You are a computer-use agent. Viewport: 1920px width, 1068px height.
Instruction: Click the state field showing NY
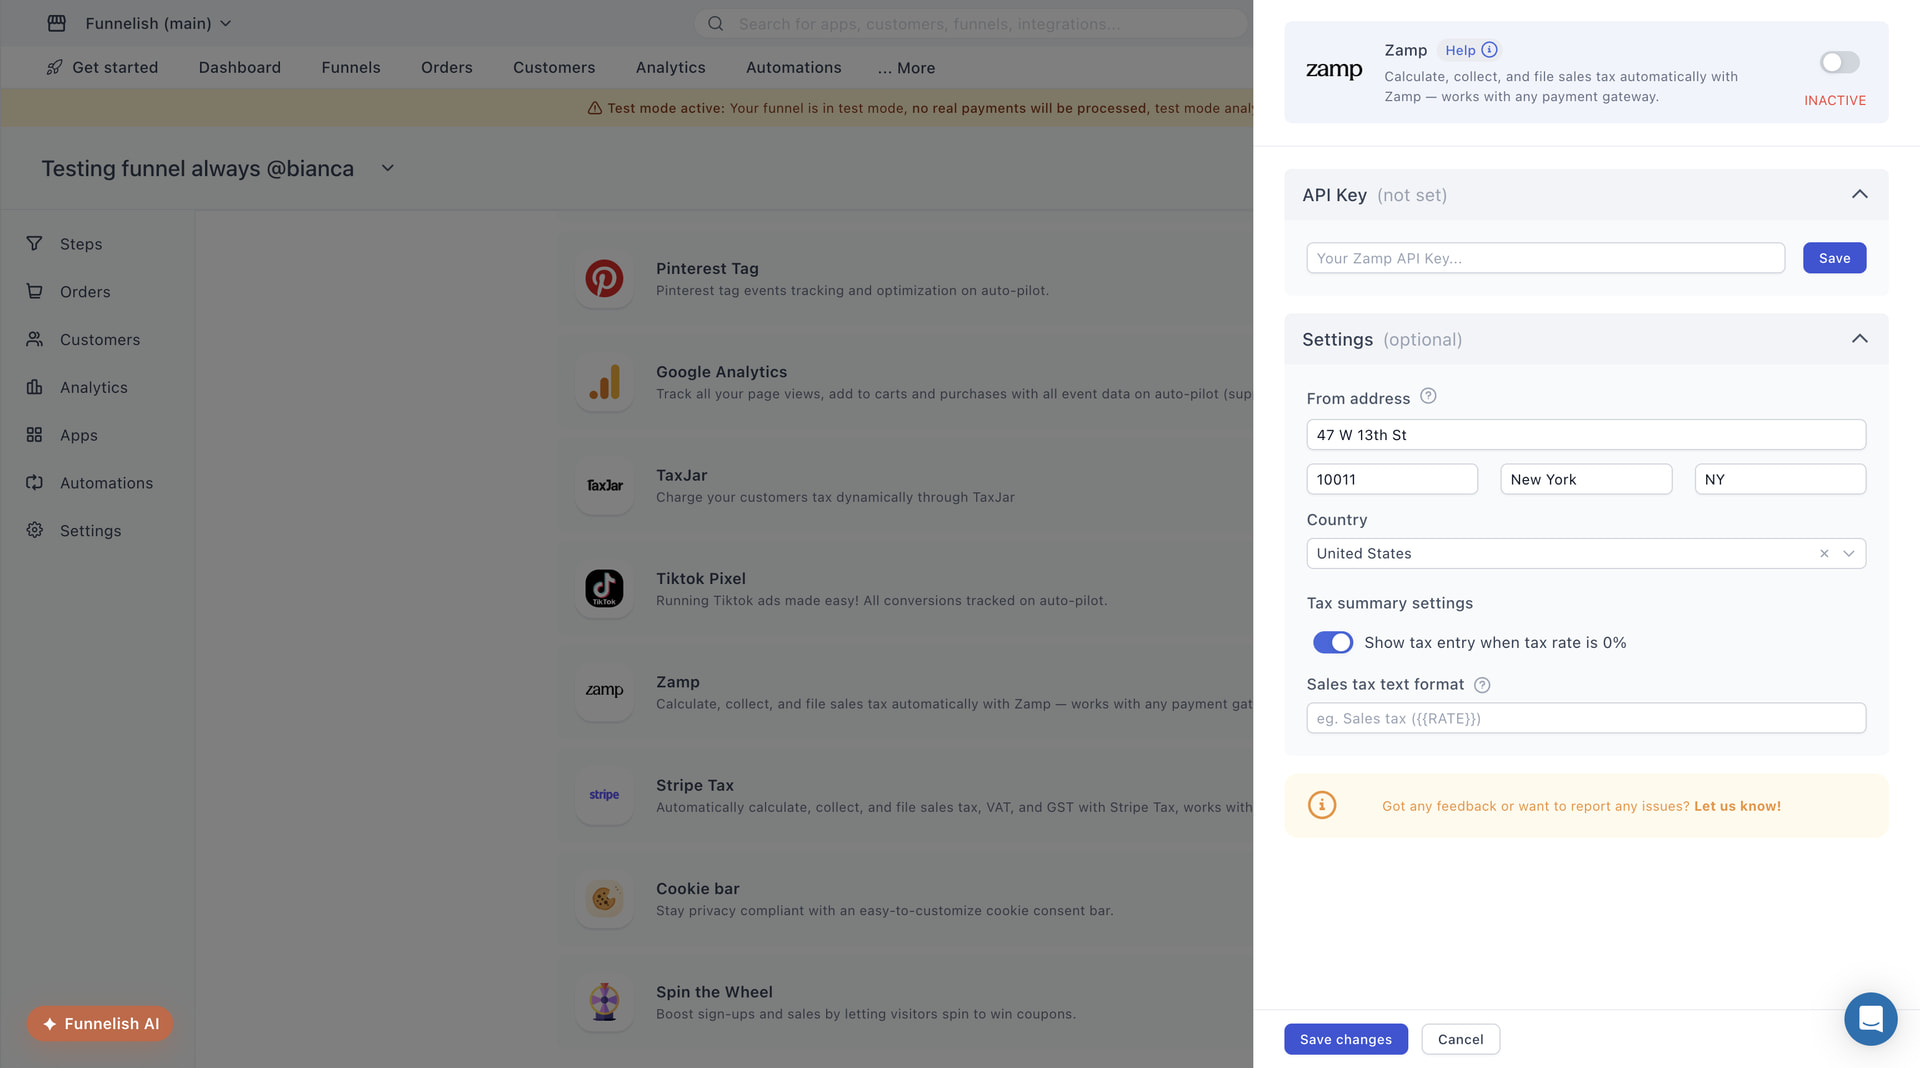pyautogui.click(x=1780, y=479)
